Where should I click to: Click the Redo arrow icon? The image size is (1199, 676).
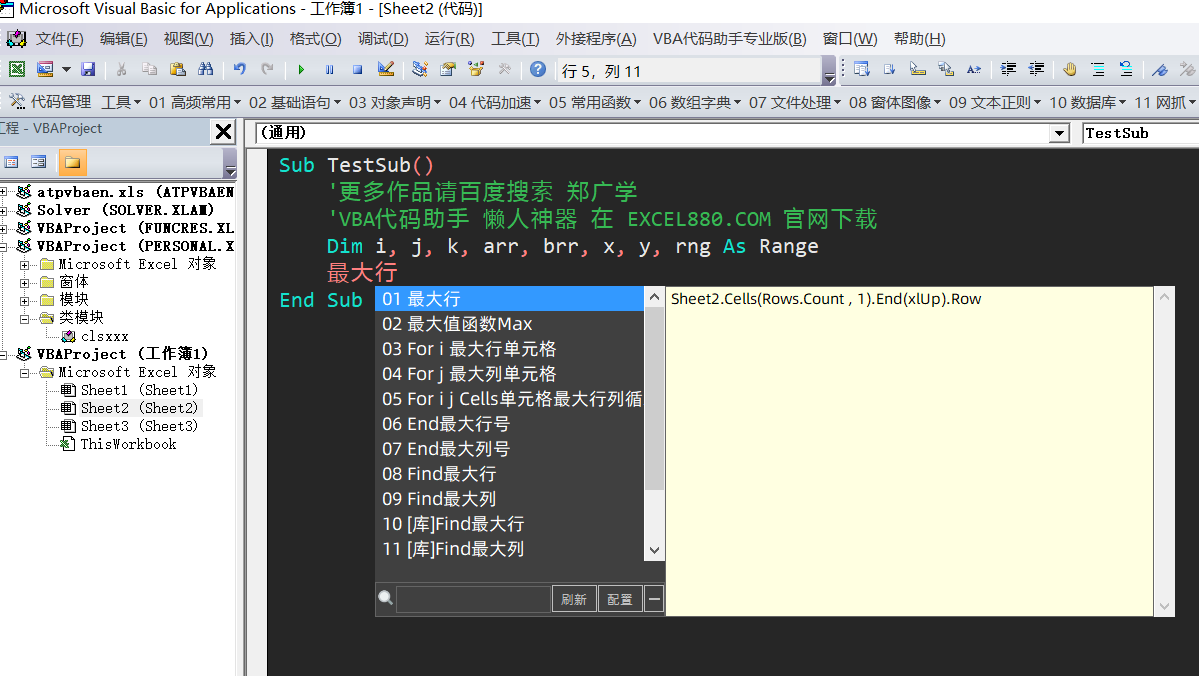pyautogui.click(x=268, y=70)
